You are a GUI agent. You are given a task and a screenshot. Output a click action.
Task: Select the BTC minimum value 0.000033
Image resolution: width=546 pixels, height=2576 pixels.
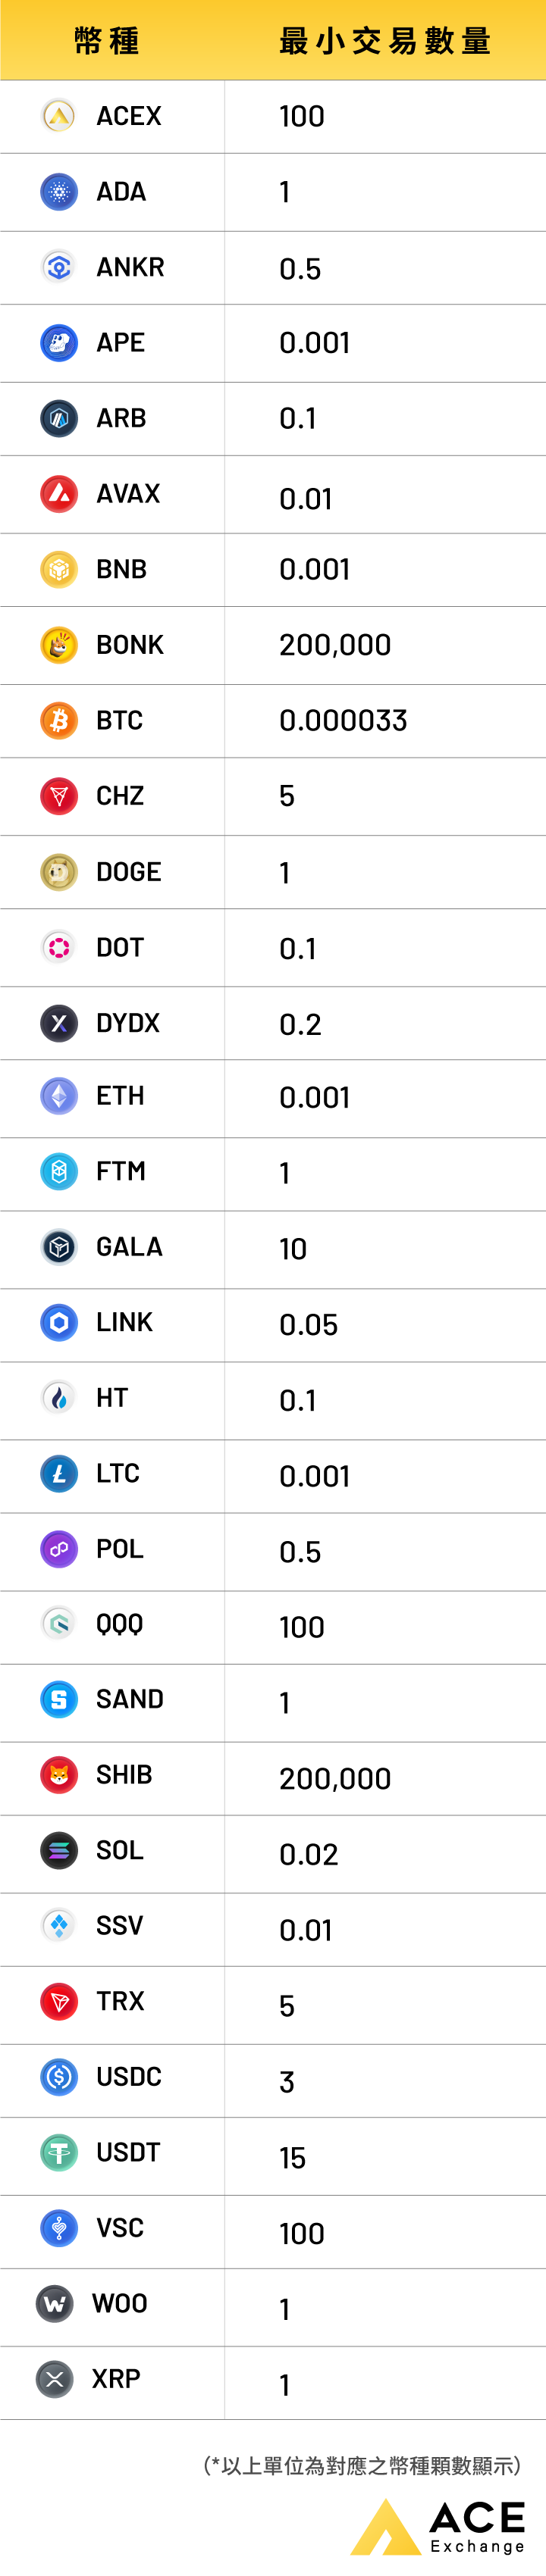[343, 720]
